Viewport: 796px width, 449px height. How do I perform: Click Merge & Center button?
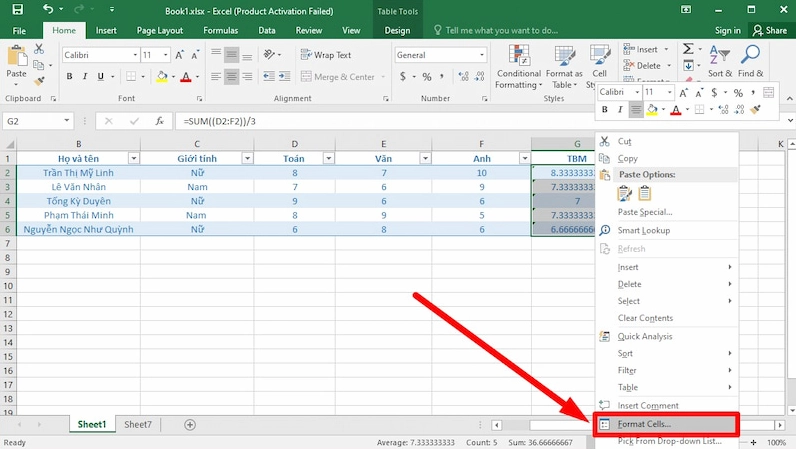338,77
